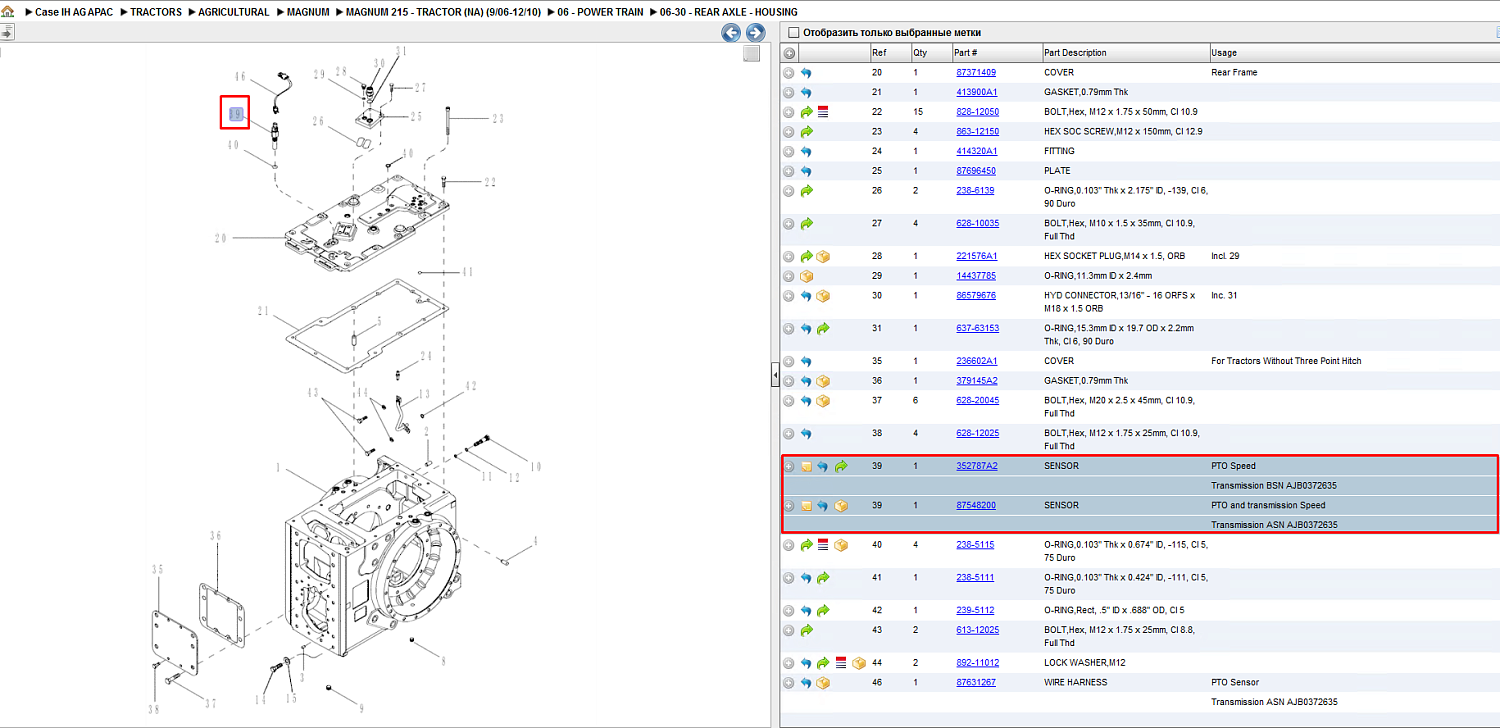Open part number 413900A1
The image size is (1500, 728).
977,92
